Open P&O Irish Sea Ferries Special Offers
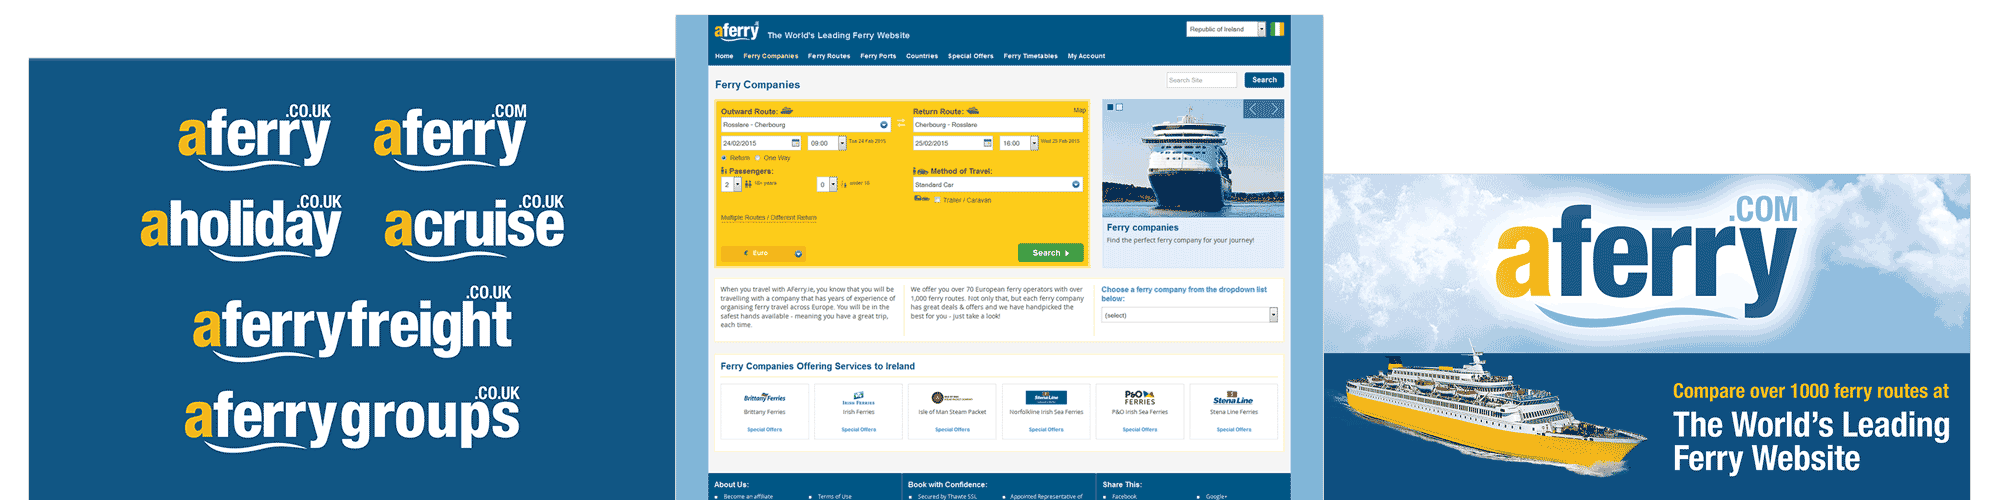2000x500 pixels. [x=1140, y=430]
